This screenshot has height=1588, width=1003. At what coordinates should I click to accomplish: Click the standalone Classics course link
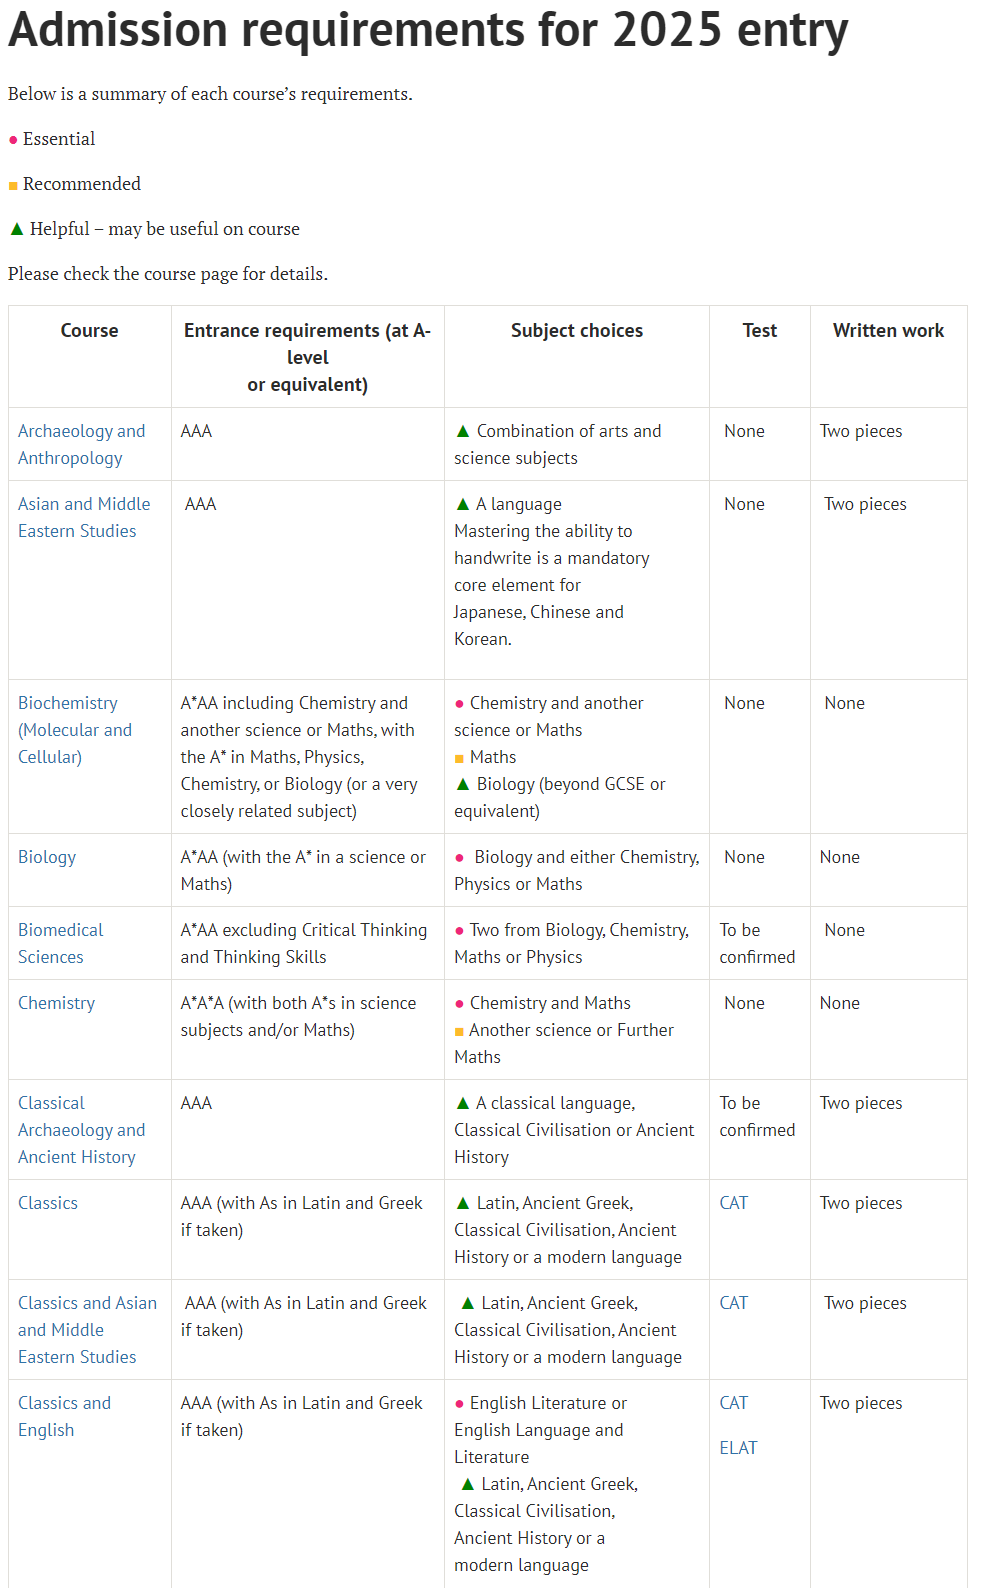click(x=48, y=1203)
